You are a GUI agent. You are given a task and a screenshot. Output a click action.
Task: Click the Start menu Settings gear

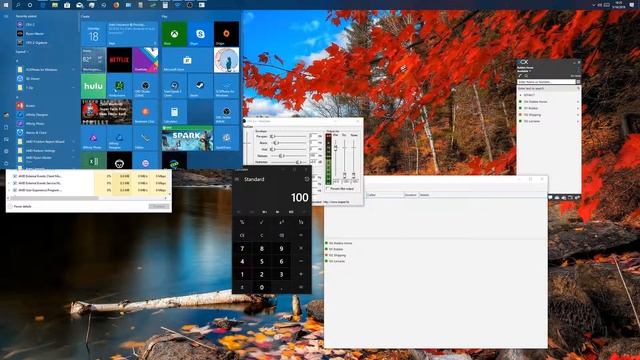[6, 151]
